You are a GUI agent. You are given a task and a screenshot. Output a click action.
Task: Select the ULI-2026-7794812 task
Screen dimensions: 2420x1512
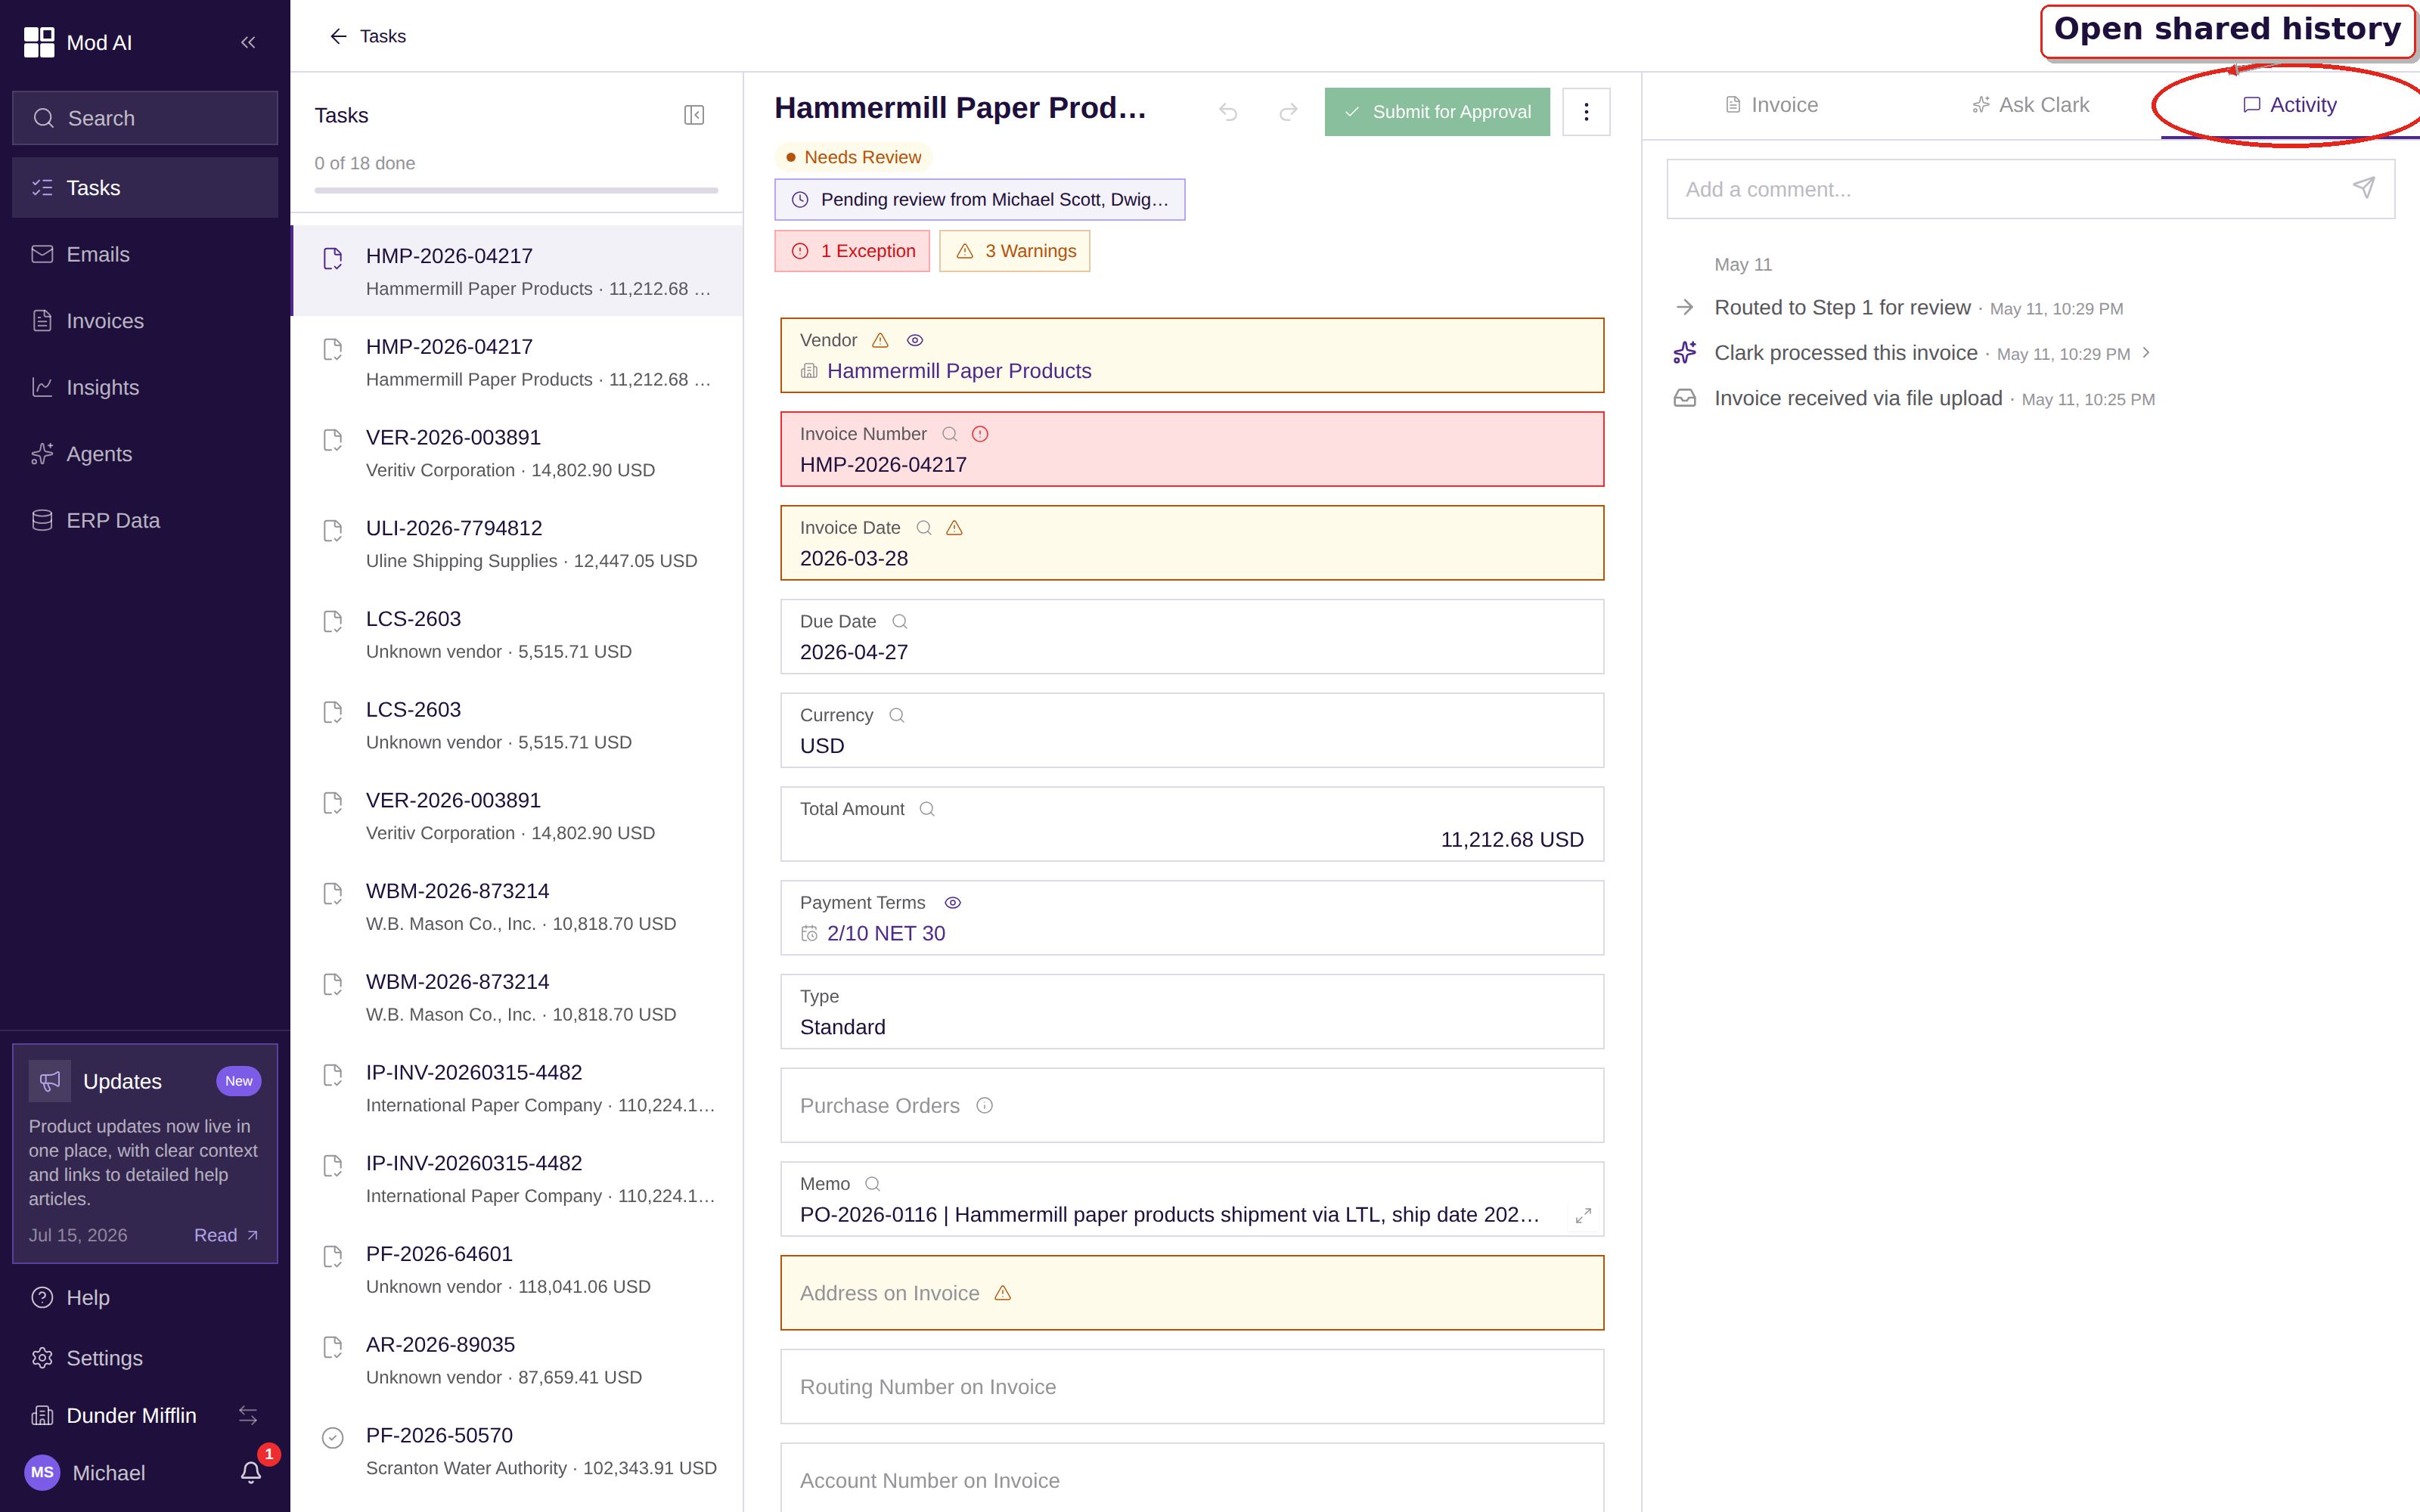pyautogui.click(x=517, y=543)
